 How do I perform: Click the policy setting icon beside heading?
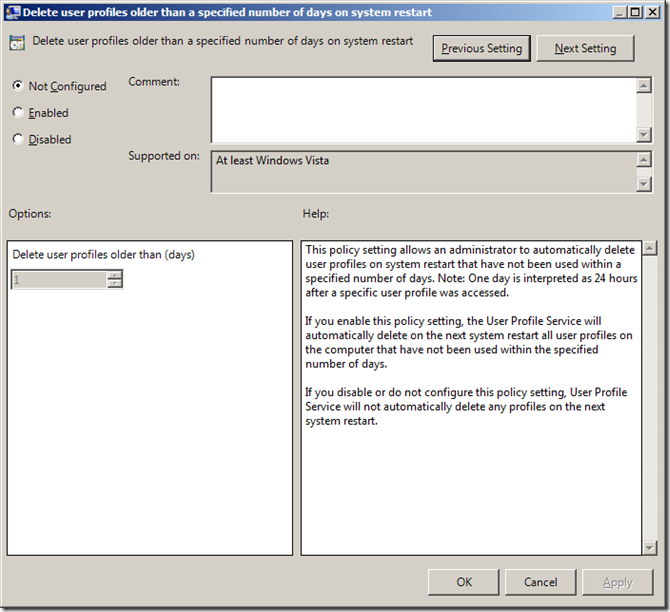tap(17, 43)
